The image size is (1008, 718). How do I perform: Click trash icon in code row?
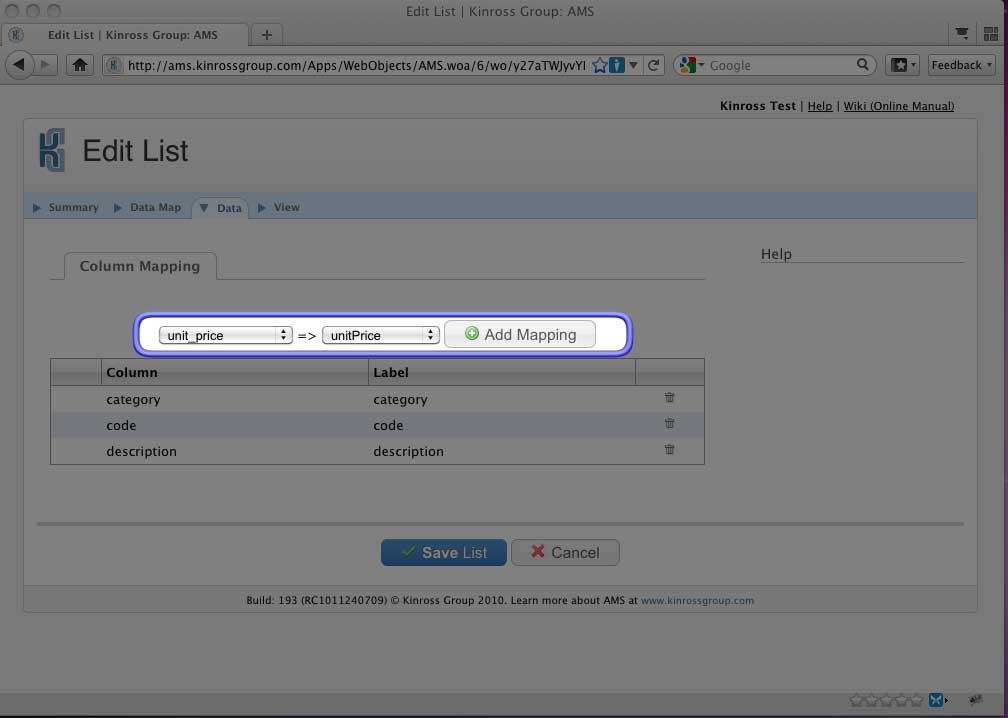tap(669, 424)
